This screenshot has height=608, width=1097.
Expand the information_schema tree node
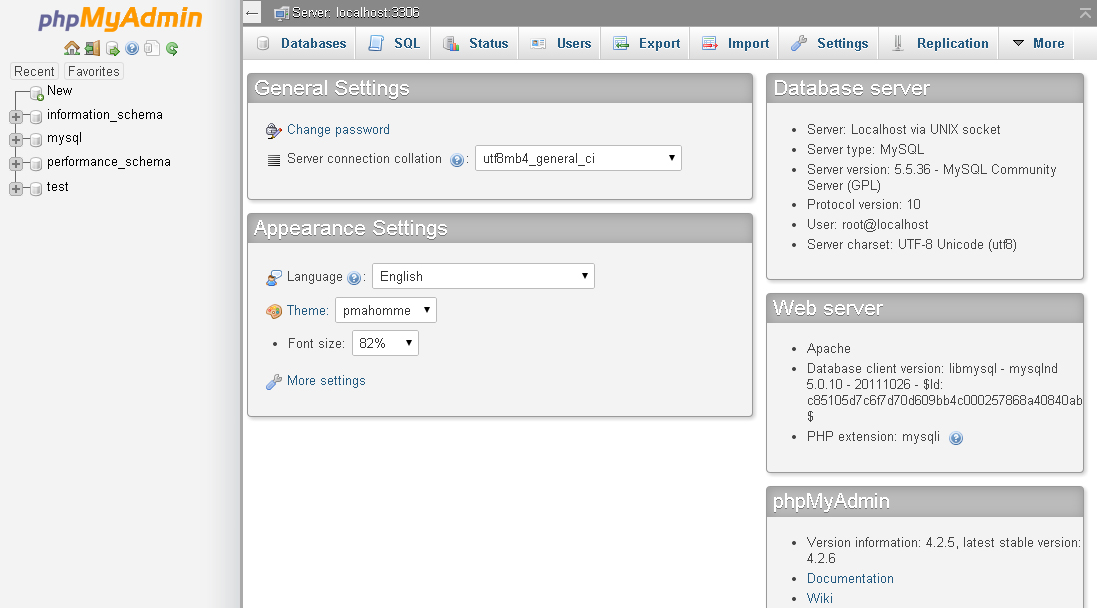tap(15, 117)
